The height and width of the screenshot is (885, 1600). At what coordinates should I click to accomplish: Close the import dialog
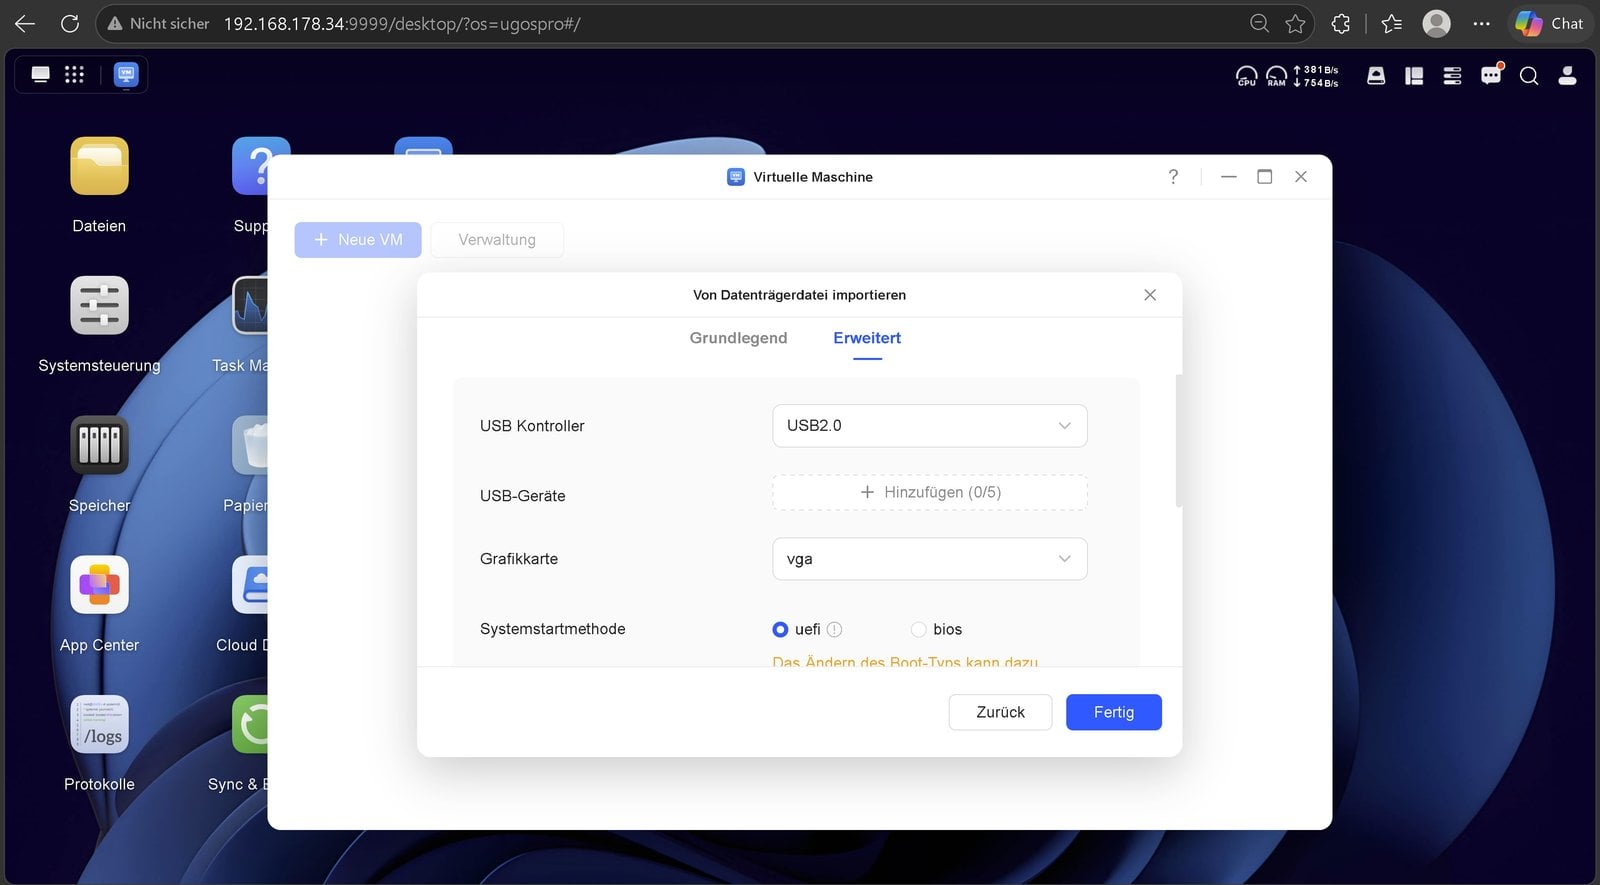1150,295
